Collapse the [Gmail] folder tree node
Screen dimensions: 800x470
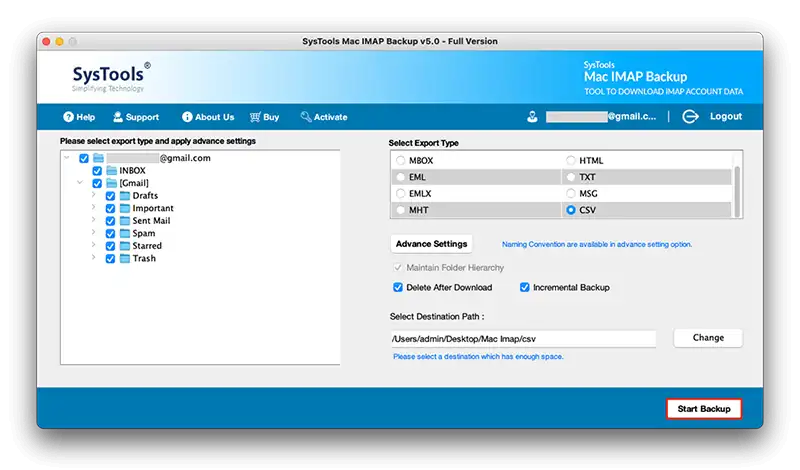(80, 182)
